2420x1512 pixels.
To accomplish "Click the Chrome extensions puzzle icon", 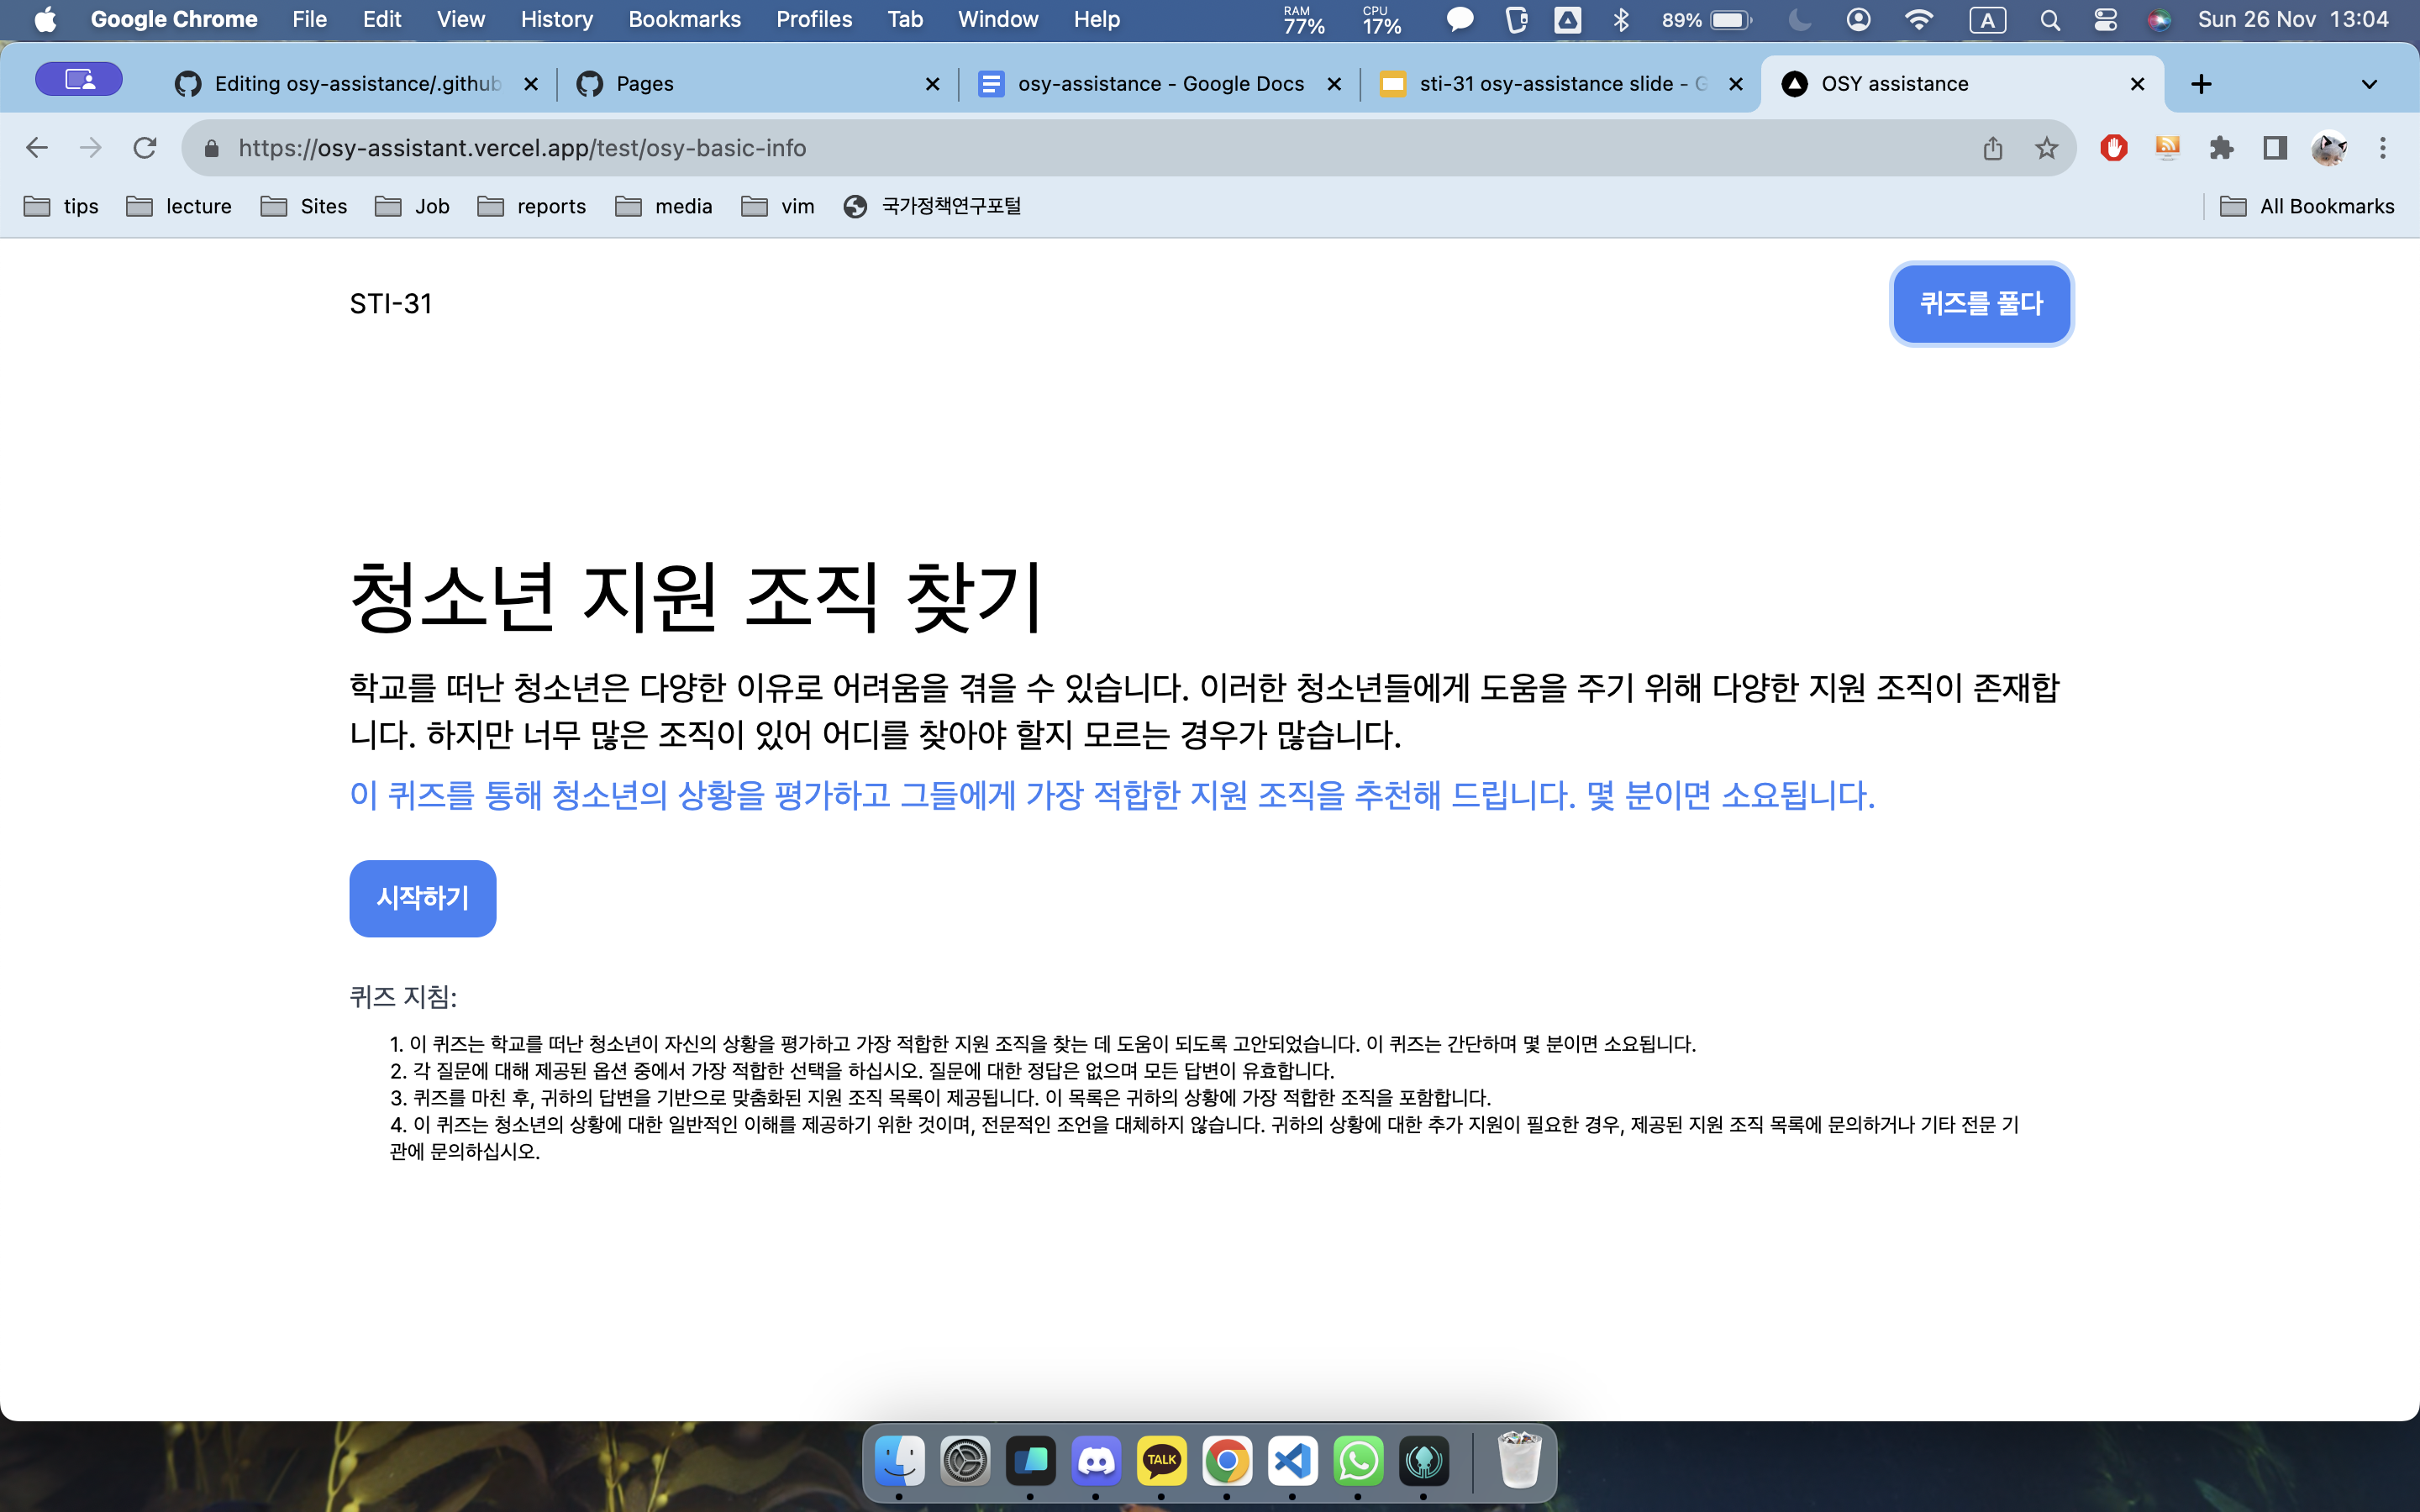I will point(2221,148).
